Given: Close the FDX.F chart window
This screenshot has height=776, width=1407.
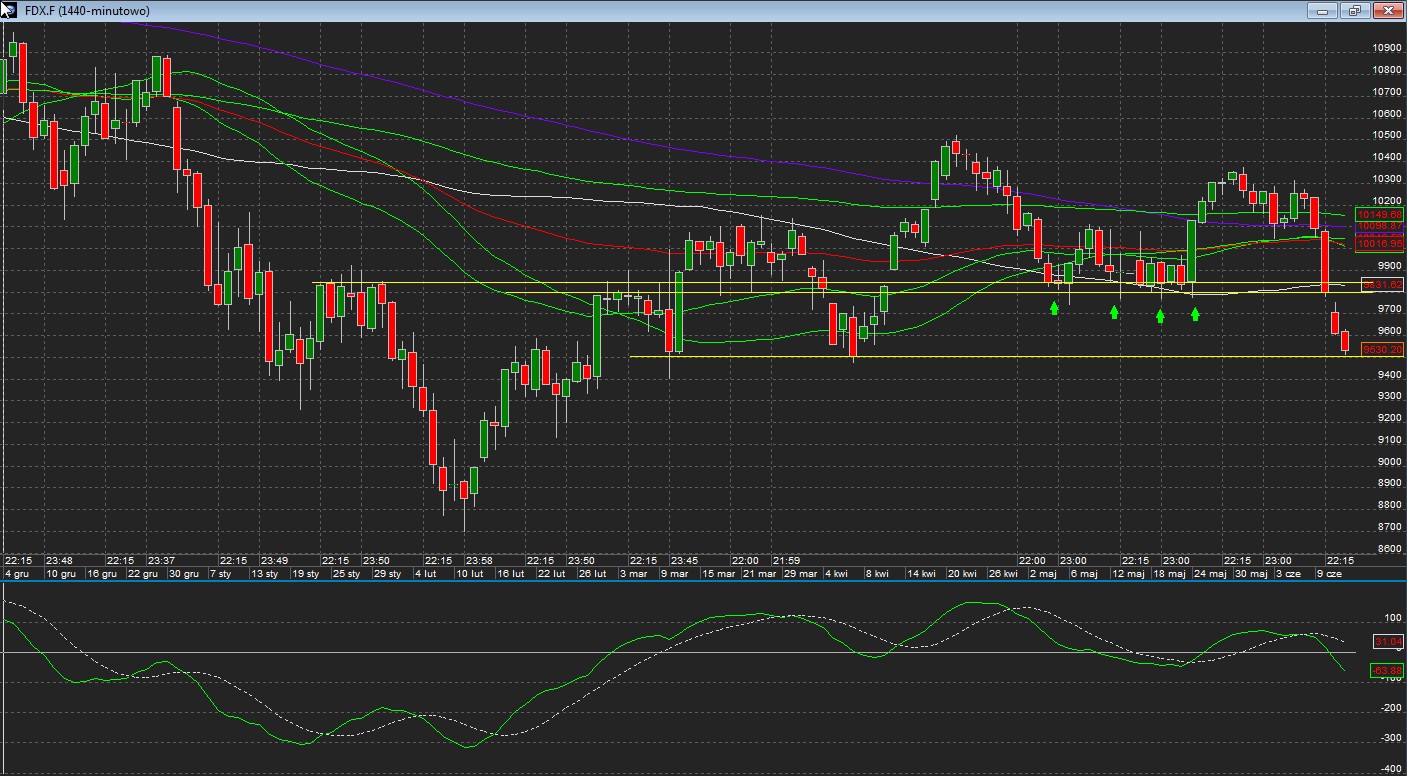Looking at the screenshot, I should click(1387, 10).
